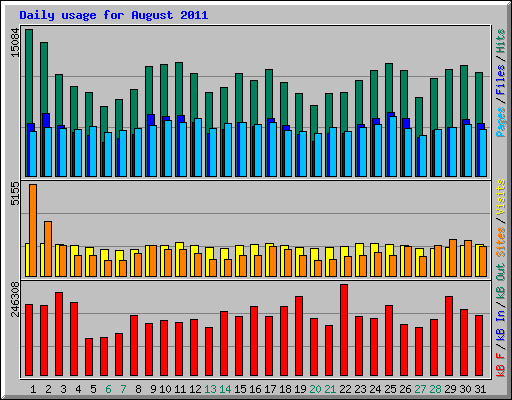Click green weekend day label 28
Viewport: 512px width, 400px height.
[435, 389]
